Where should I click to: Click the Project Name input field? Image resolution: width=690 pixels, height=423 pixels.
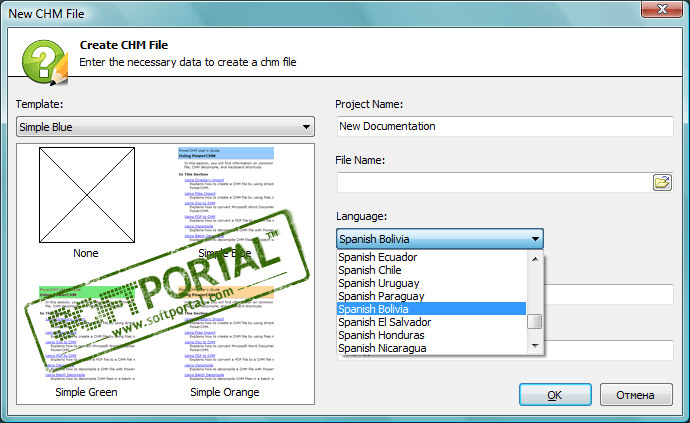pos(505,126)
